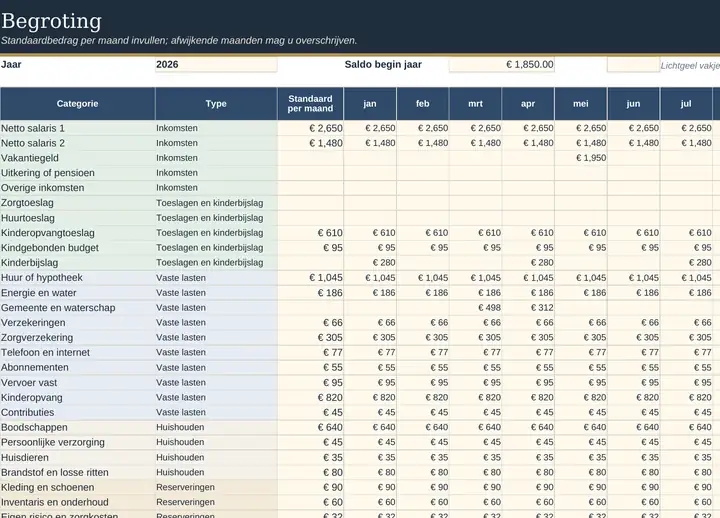Select Energie en water jul amount € 186
Viewport: 720px width, 518px height.
(x=686, y=293)
